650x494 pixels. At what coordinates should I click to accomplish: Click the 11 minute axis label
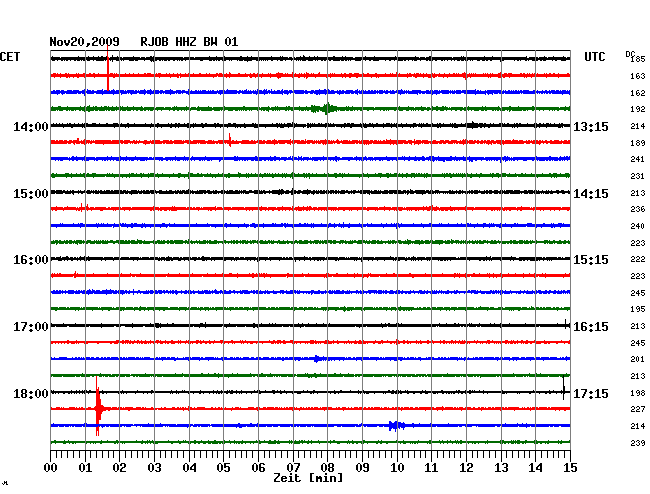pyautogui.click(x=432, y=467)
